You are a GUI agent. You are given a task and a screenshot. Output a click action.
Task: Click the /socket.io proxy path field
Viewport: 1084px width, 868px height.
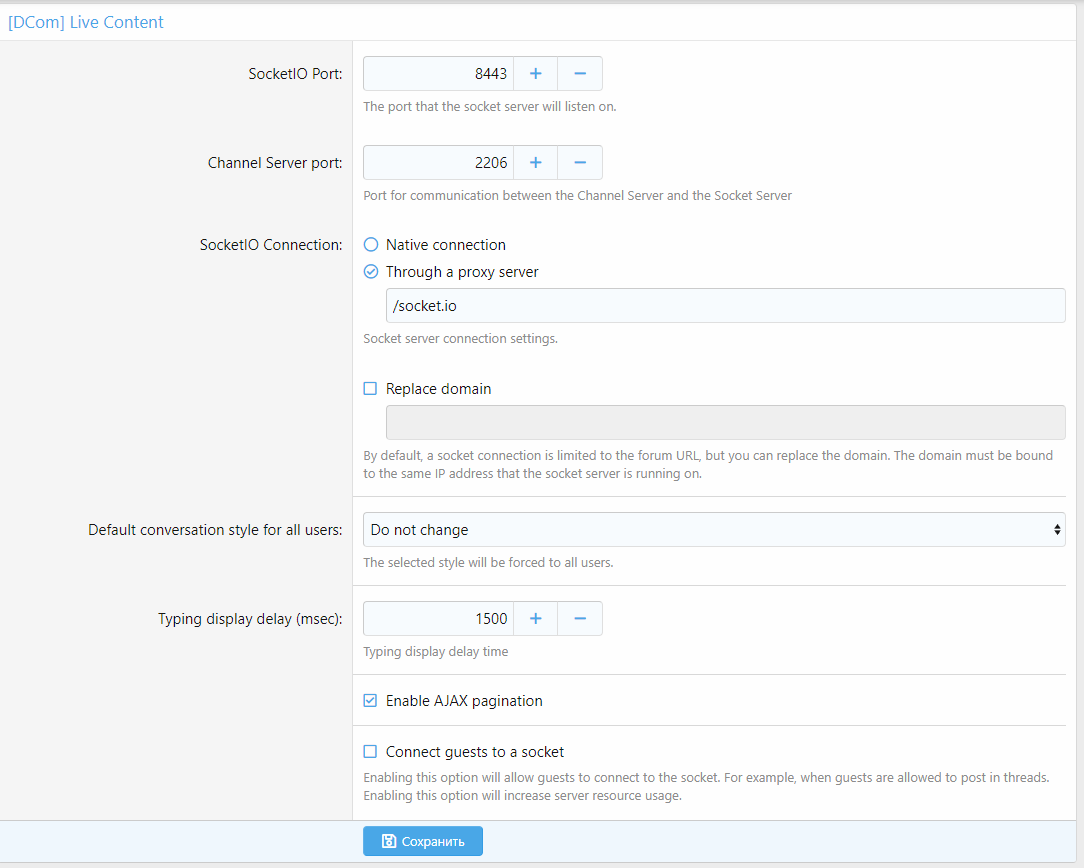[x=725, y=306]
